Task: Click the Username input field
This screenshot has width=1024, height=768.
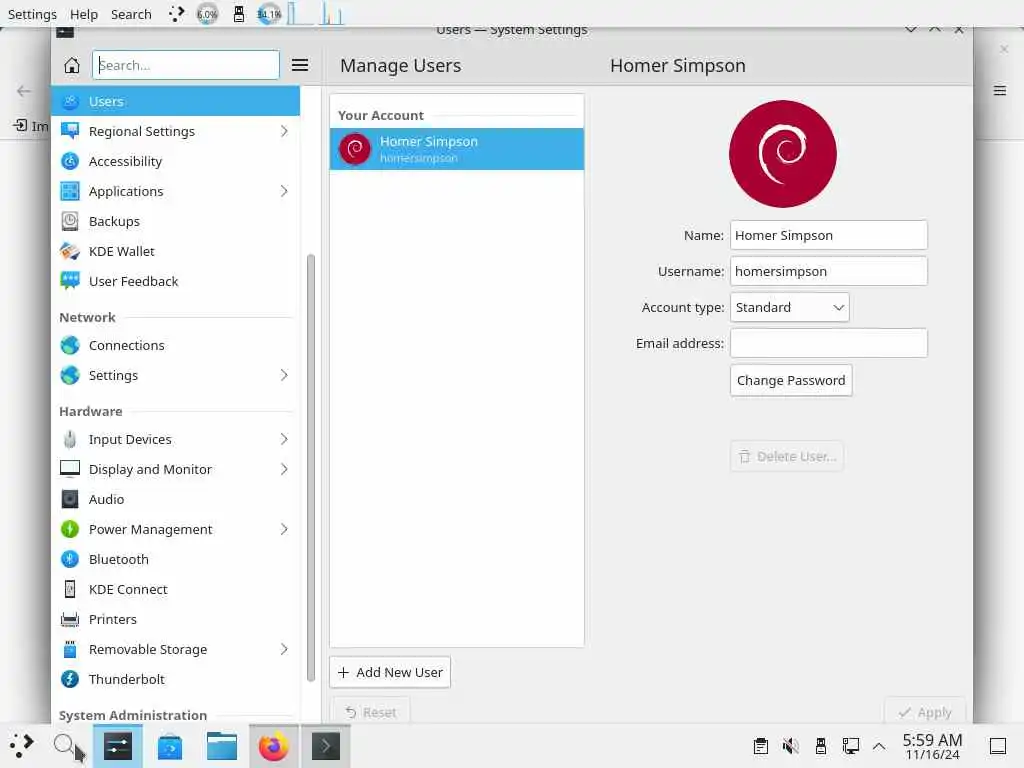Action: coord(829,271)
